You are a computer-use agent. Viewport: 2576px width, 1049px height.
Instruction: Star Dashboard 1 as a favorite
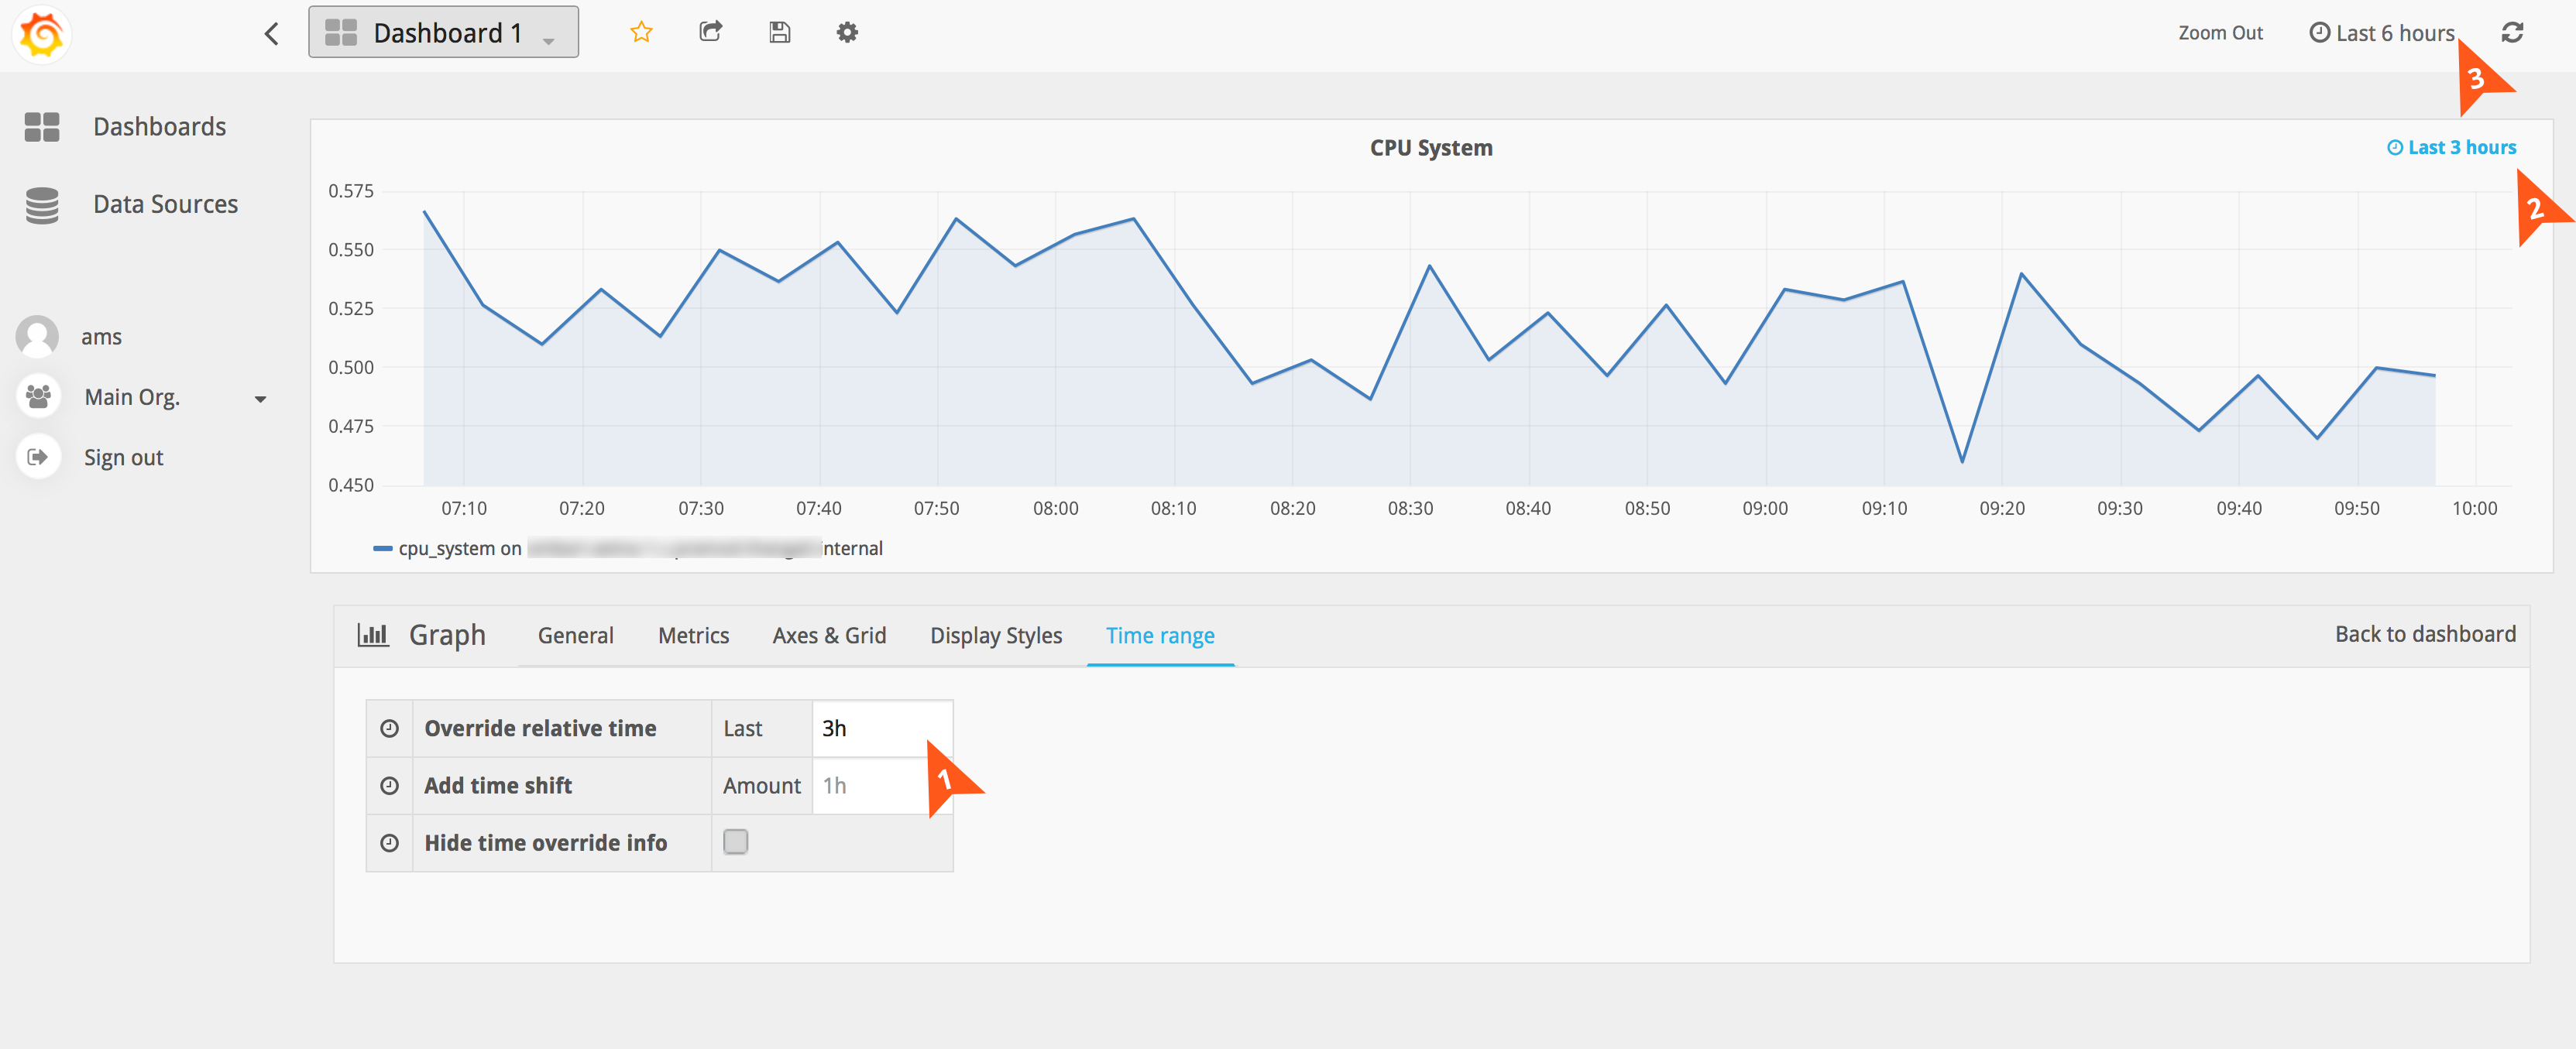click(x=641, y=32)
